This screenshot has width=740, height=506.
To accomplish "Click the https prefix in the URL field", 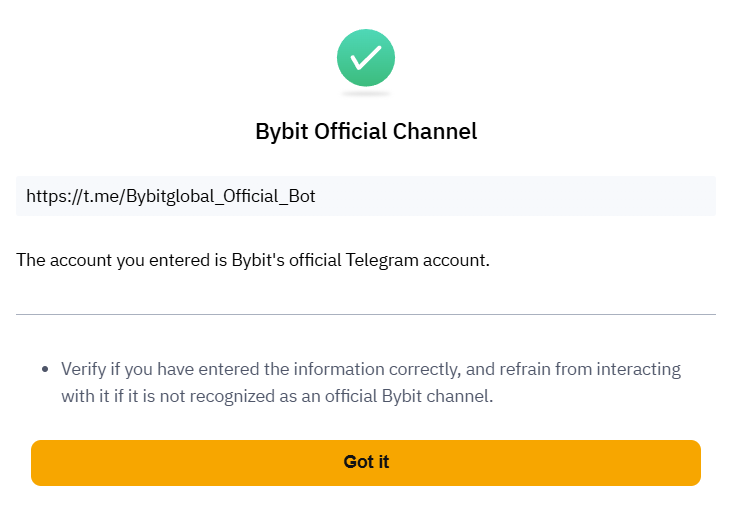I will pos(47,196).
